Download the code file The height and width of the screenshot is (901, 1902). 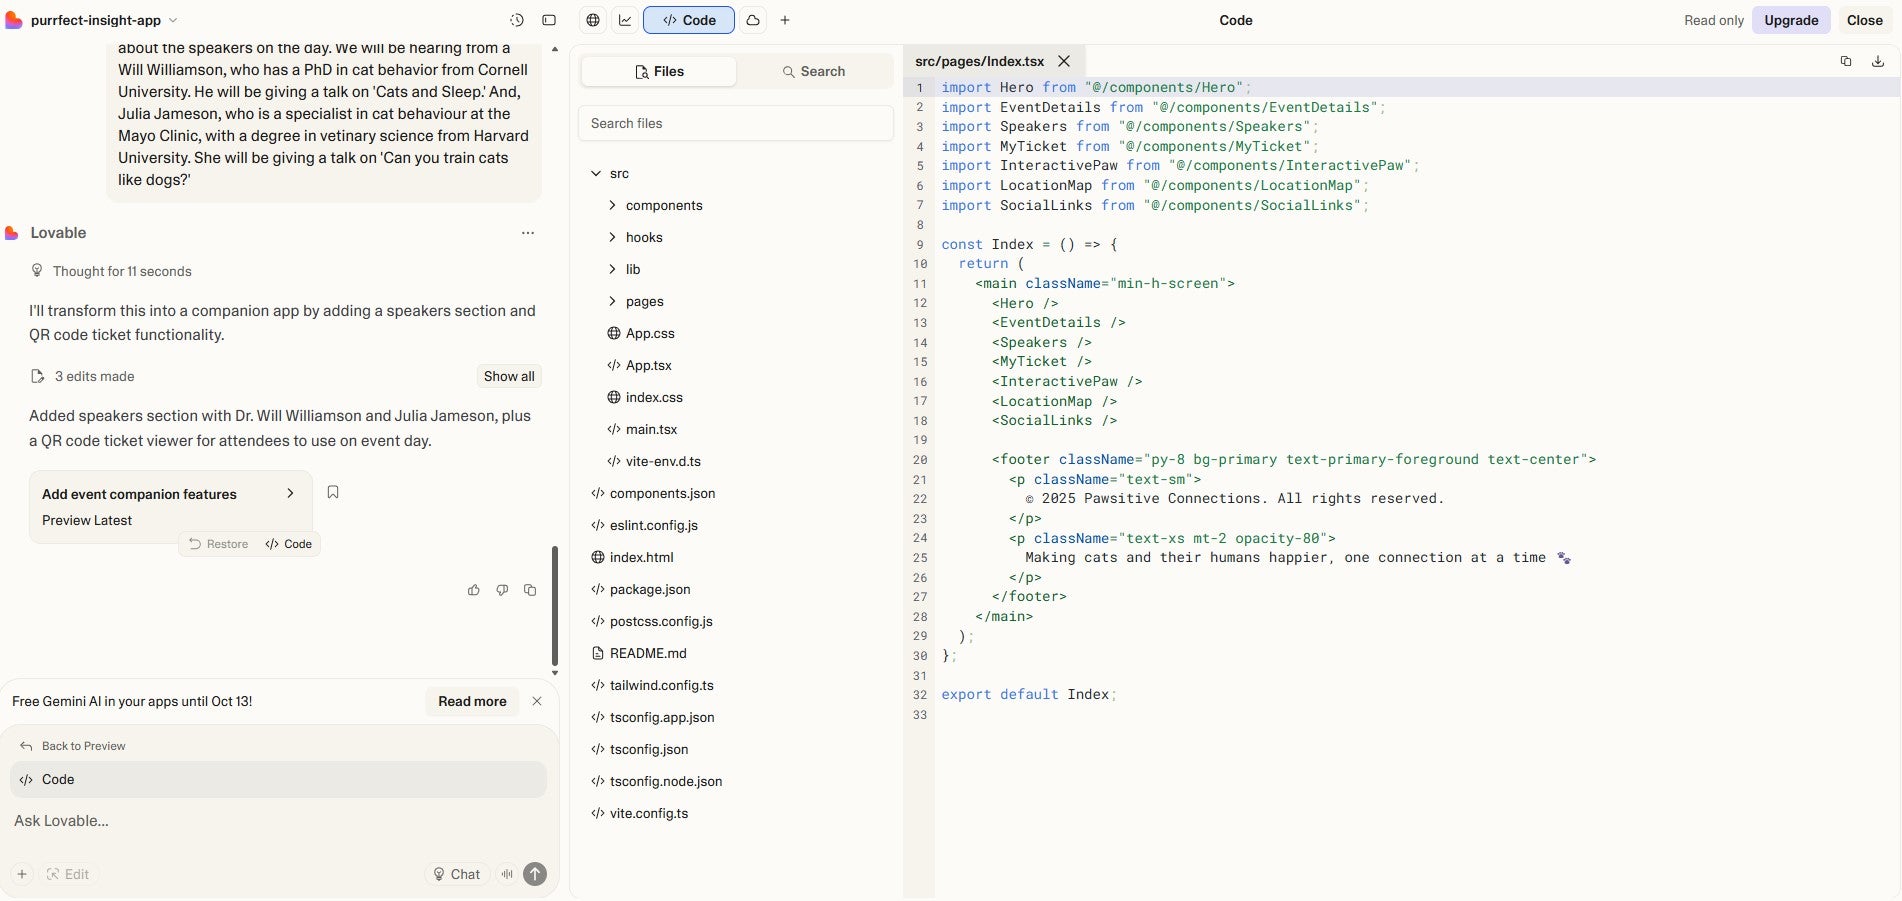click(x=1877, y=61)
